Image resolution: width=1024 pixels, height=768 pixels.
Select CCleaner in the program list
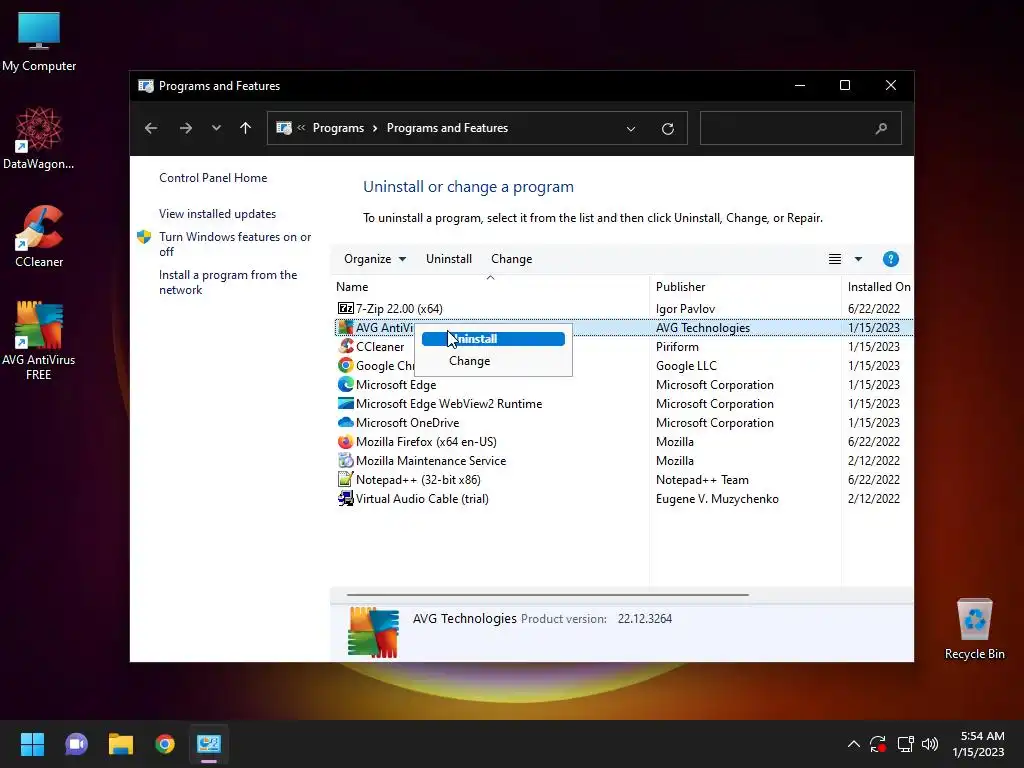(x=380, y=347)
